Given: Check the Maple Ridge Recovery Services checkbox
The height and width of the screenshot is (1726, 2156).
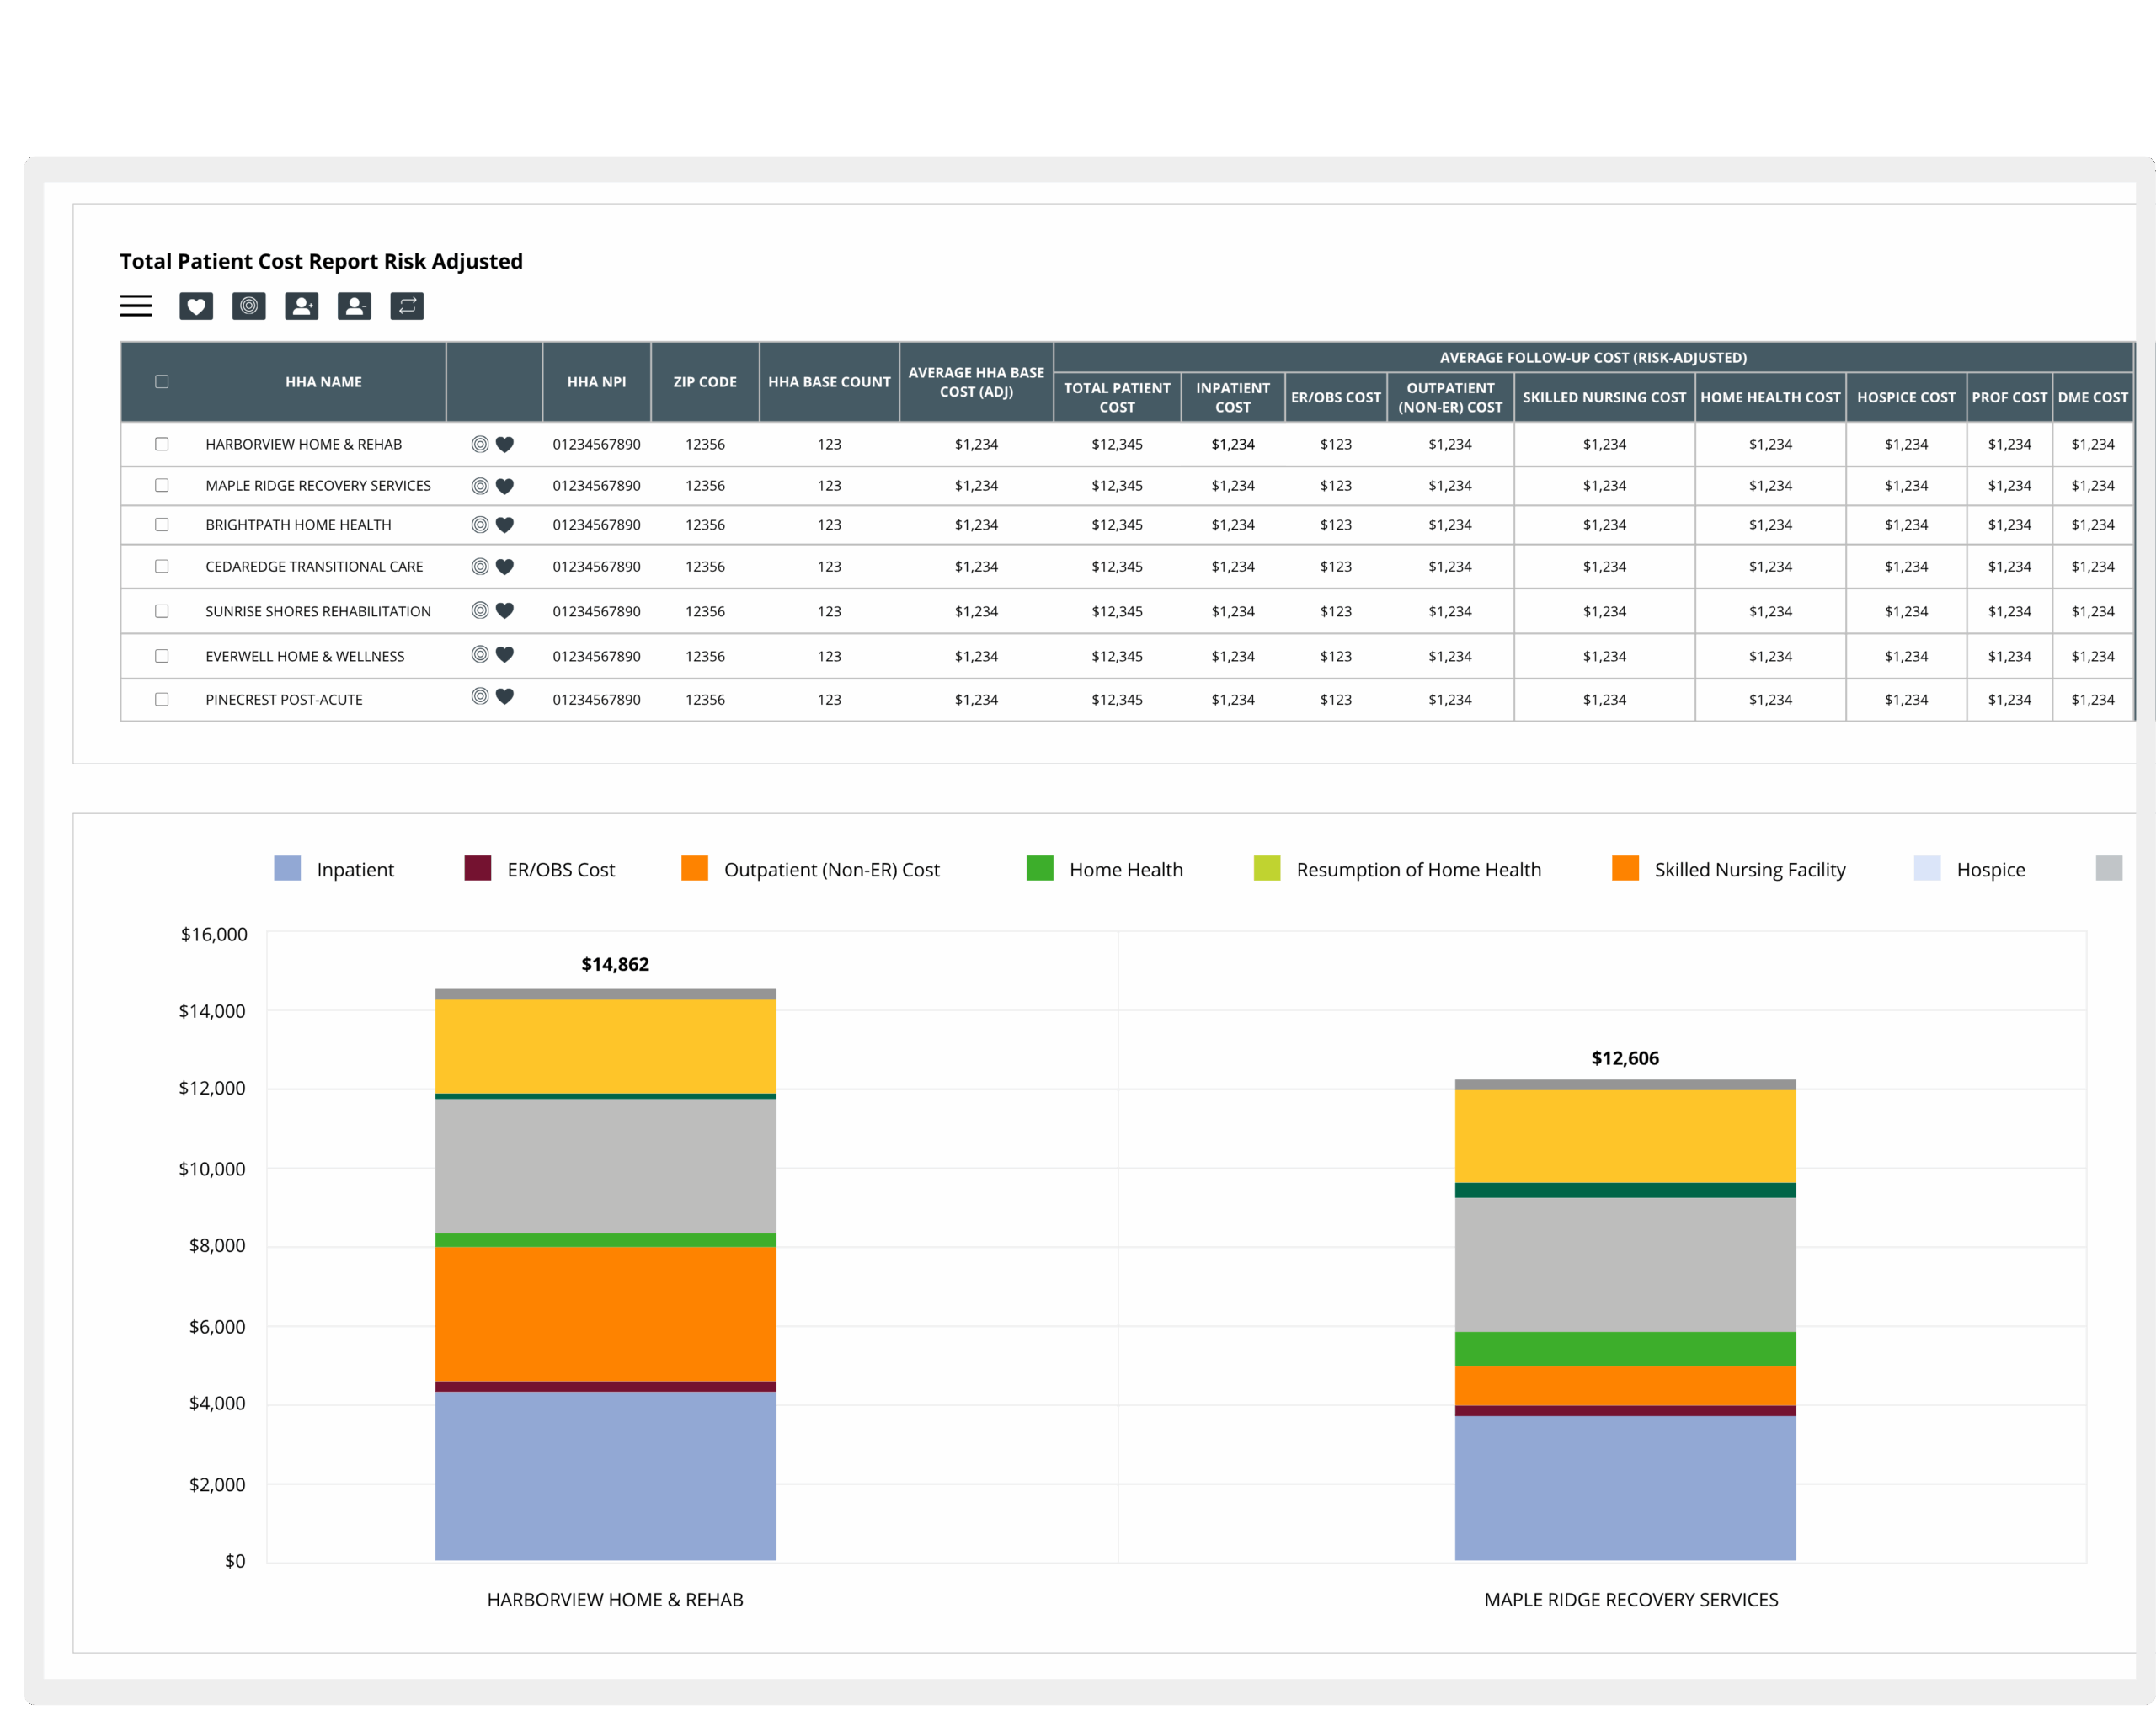Looking at the screenshot, I should pyautogui.click(x=162, y=485).
